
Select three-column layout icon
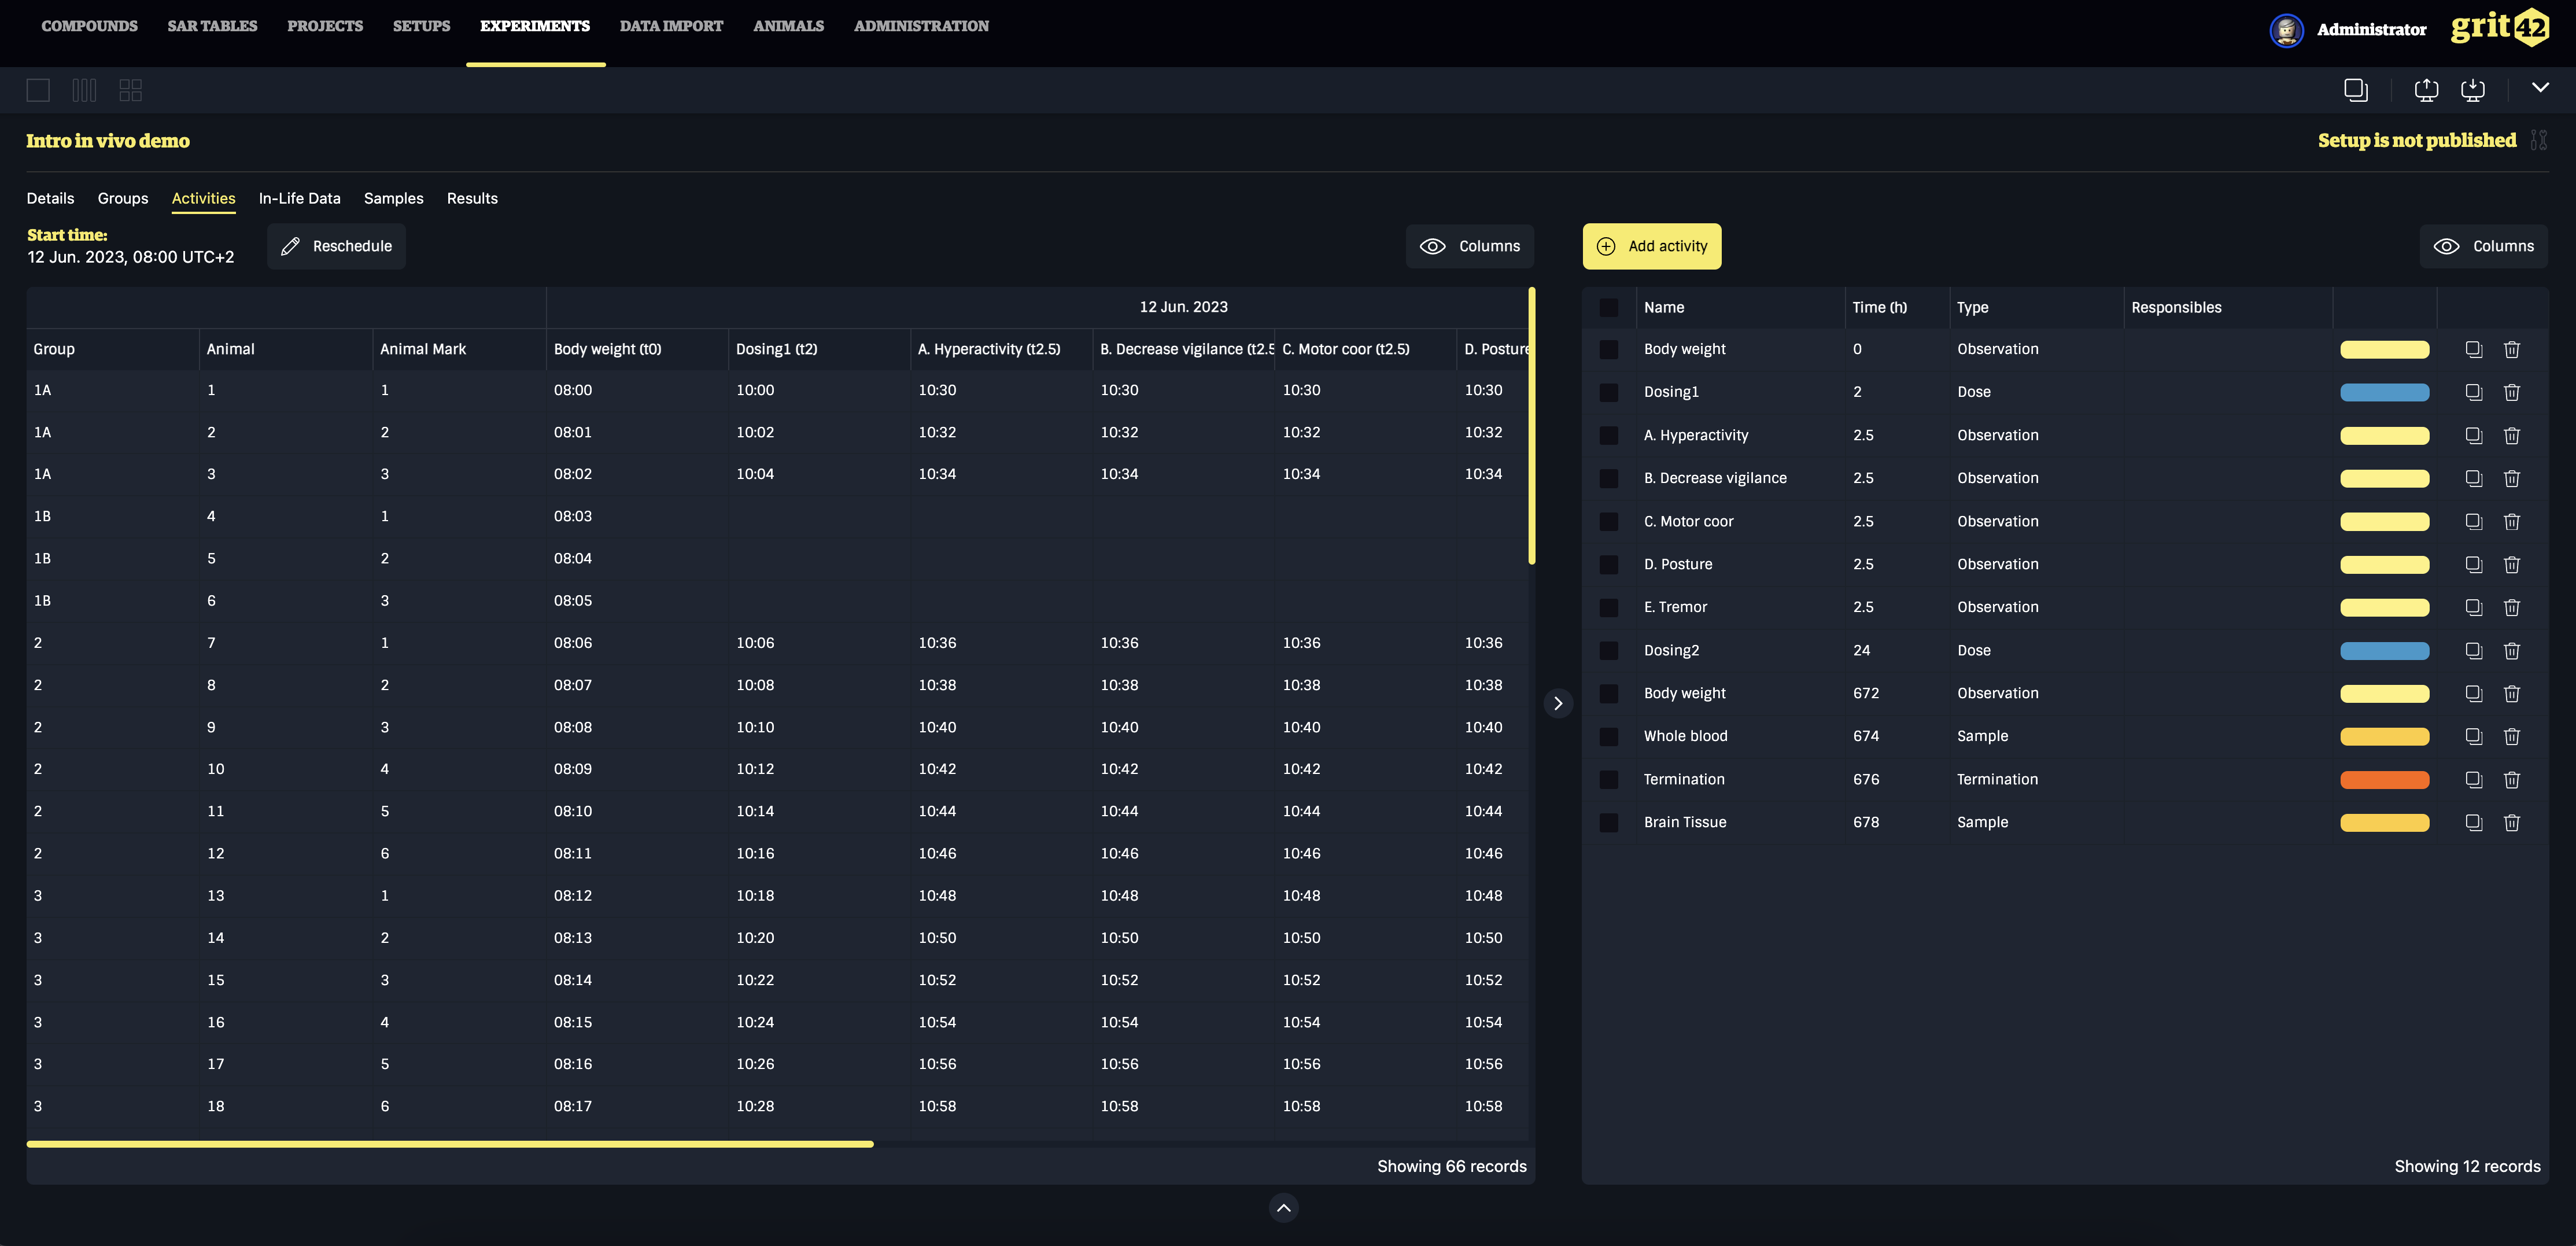coord(84,90)
